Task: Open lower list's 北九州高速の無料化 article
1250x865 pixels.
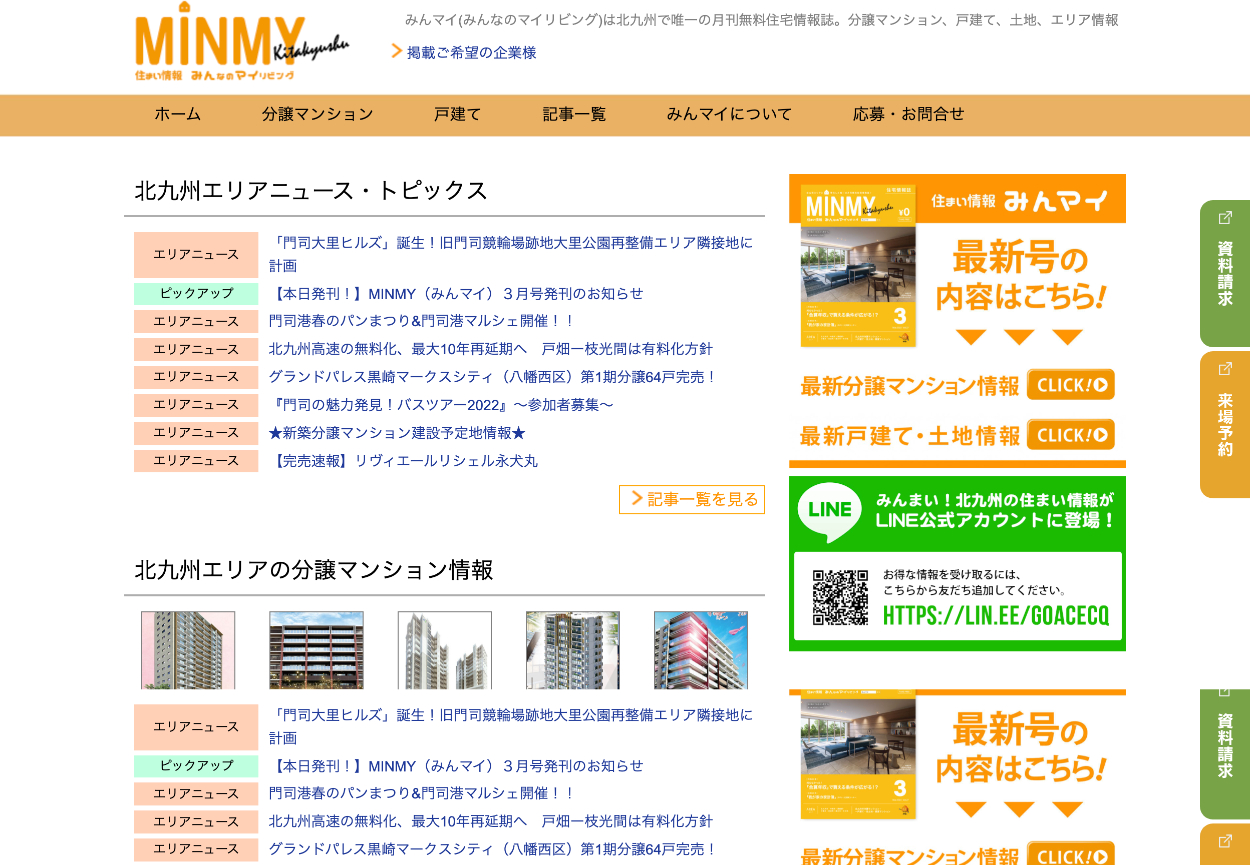Action: pyautogui.click(x=491, y=821)
